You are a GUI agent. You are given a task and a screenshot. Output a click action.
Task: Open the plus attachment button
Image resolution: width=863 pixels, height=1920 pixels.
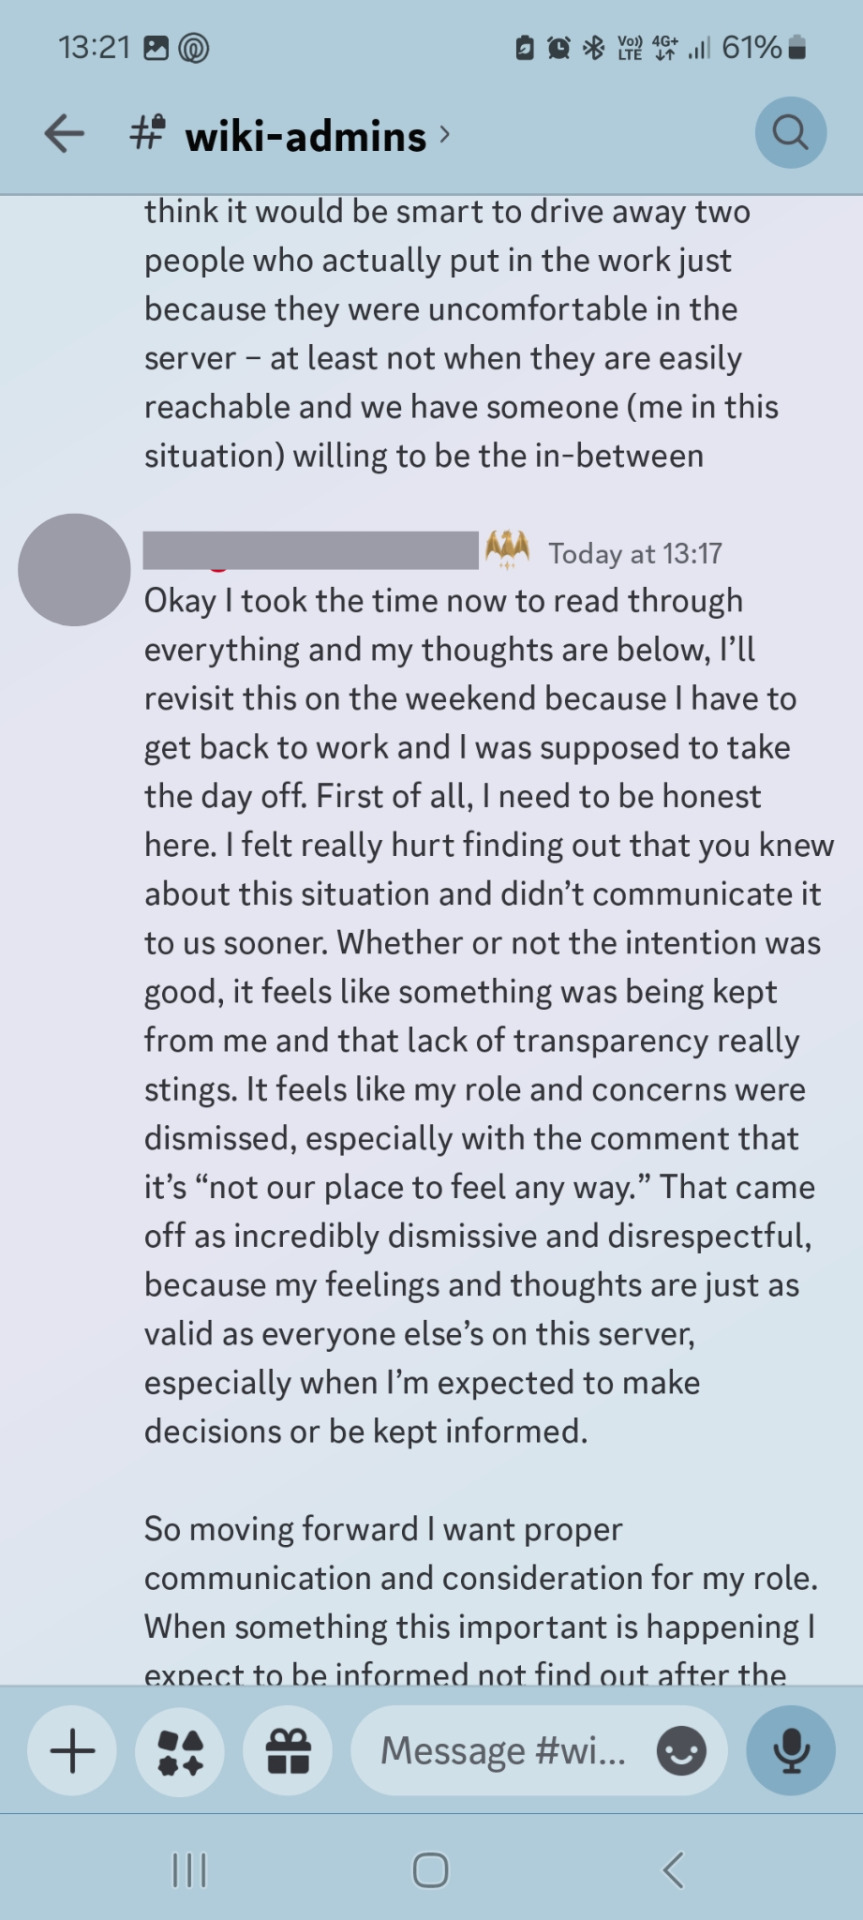coord(72,1751)
